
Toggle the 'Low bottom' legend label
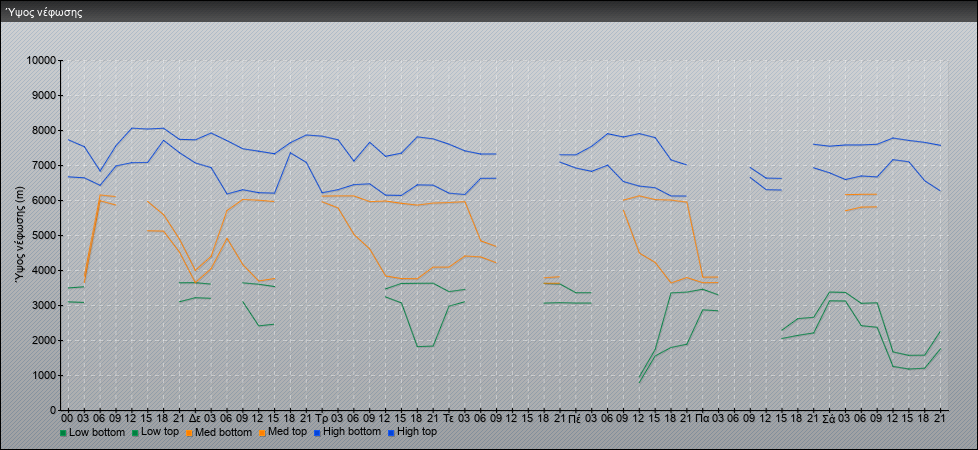pyautogui.click(x=95, y=432)
